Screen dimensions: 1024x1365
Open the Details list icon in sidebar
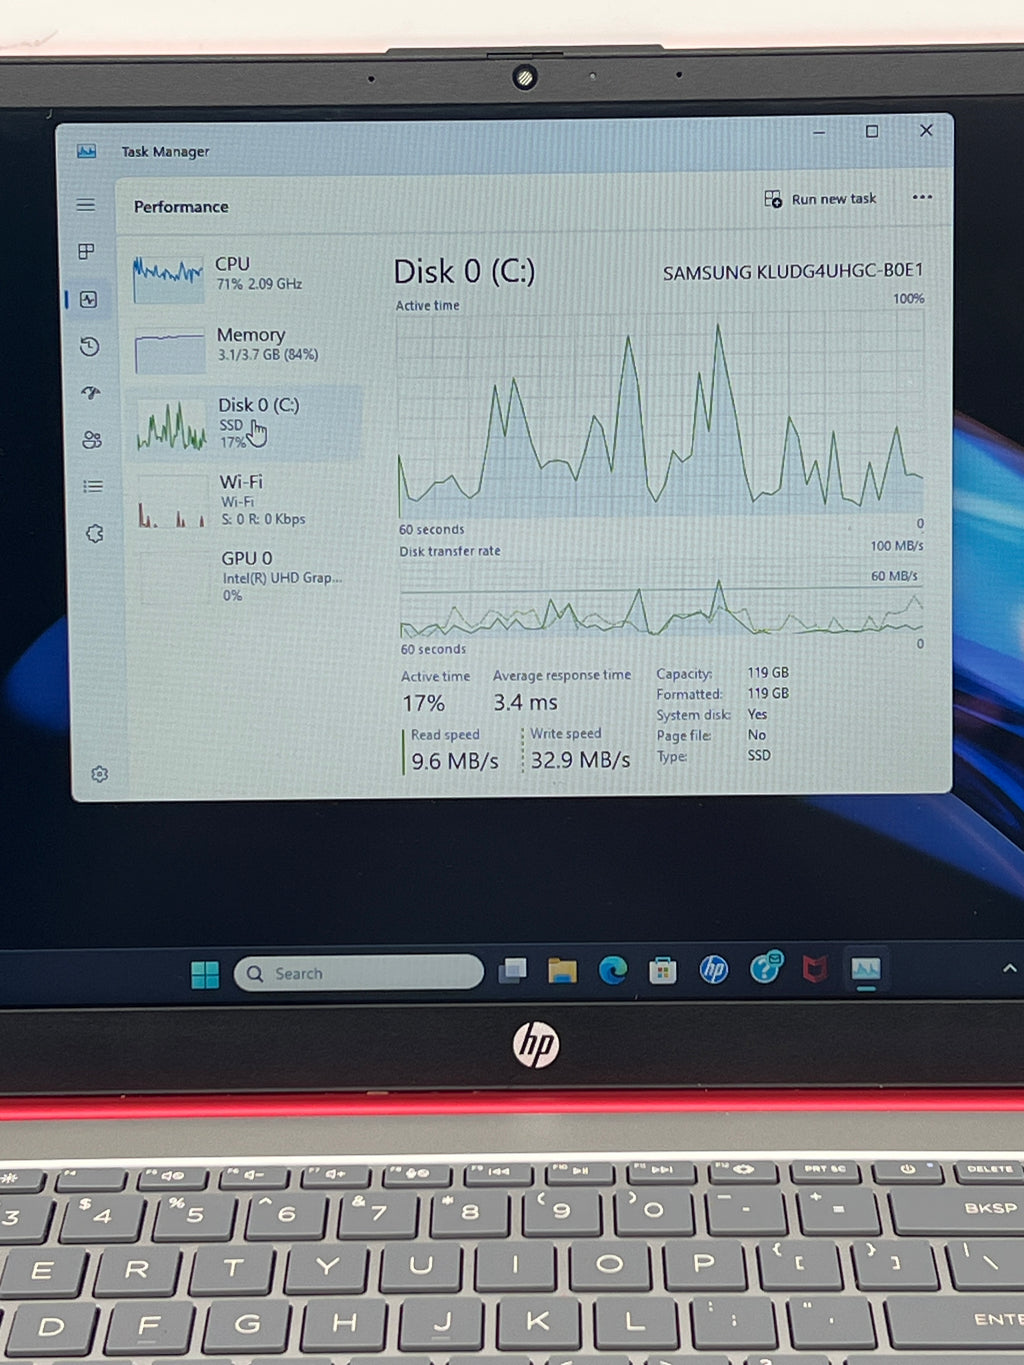93,486
